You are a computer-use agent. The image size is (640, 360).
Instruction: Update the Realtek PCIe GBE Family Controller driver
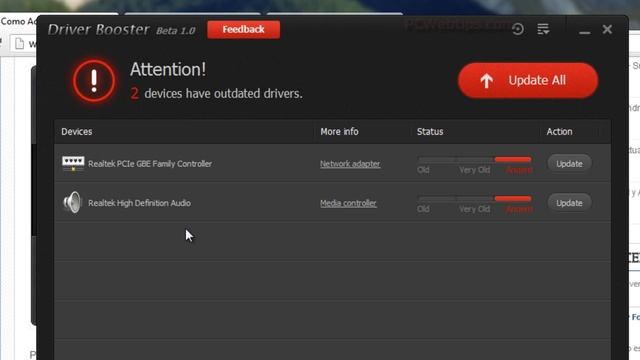pos(569,164)
